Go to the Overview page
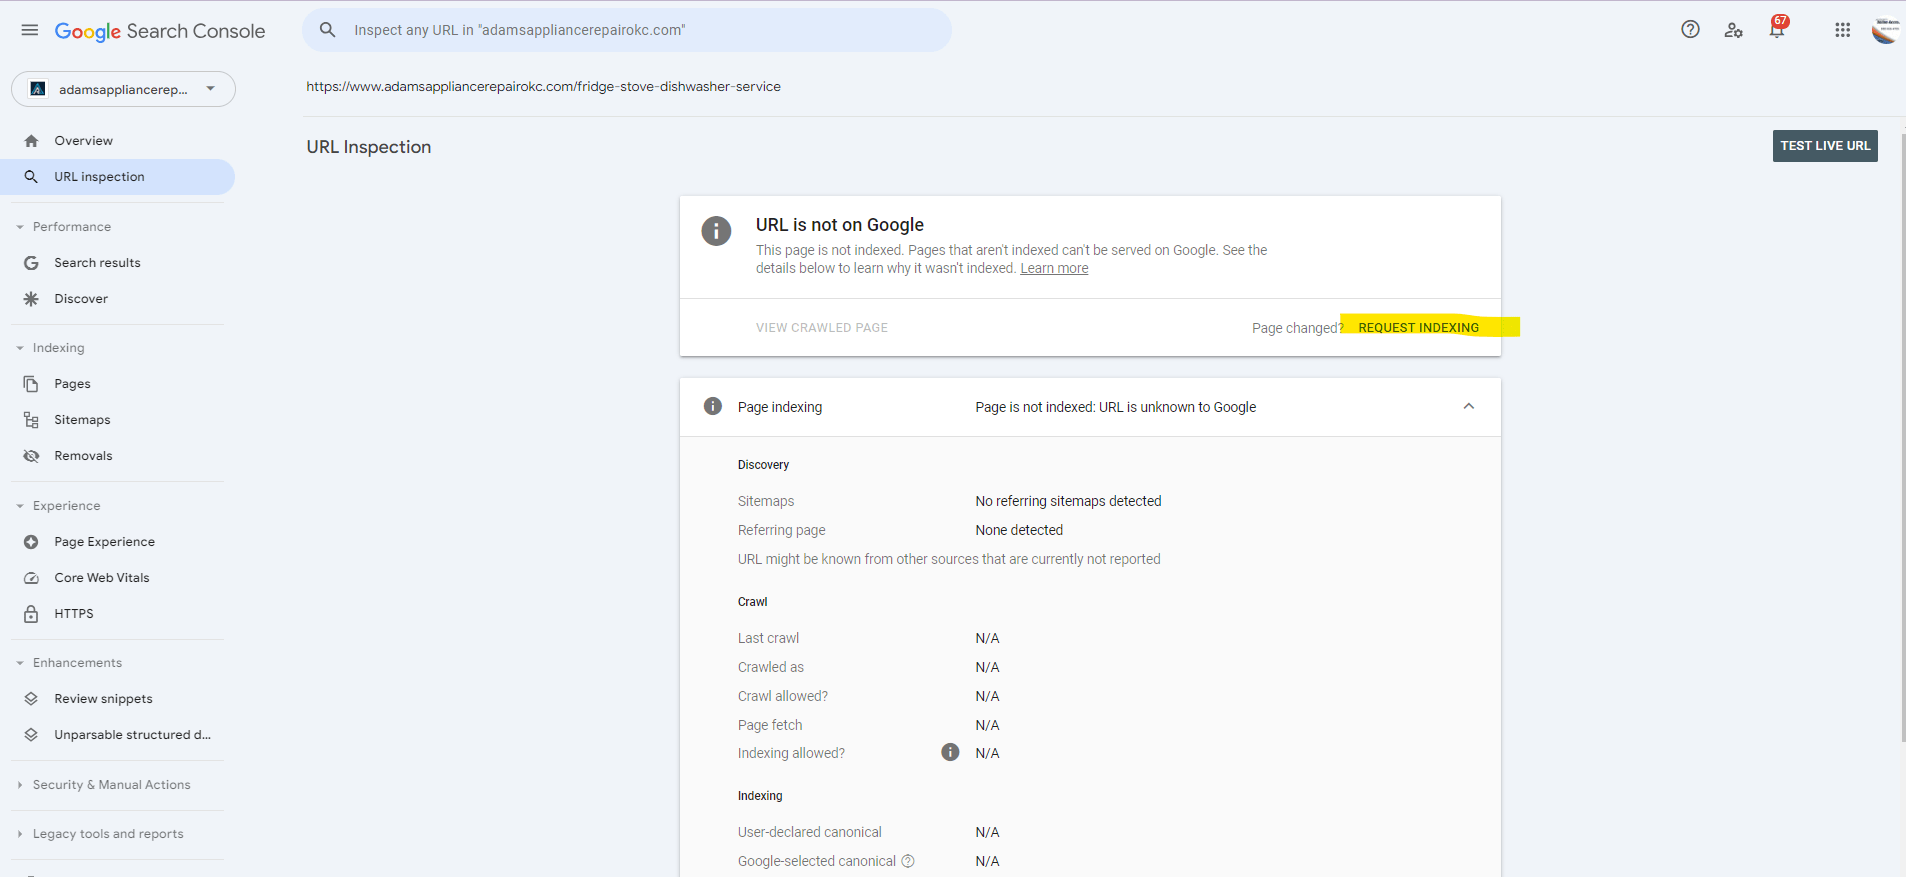 pyautogui.click(x=84, y=141)
